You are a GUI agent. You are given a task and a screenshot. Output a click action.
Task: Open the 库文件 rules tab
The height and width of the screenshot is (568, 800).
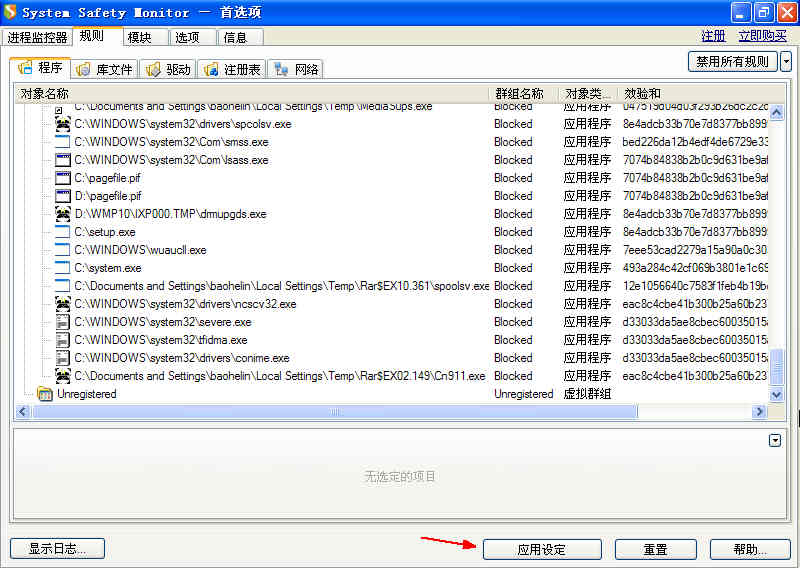point(105,69)
